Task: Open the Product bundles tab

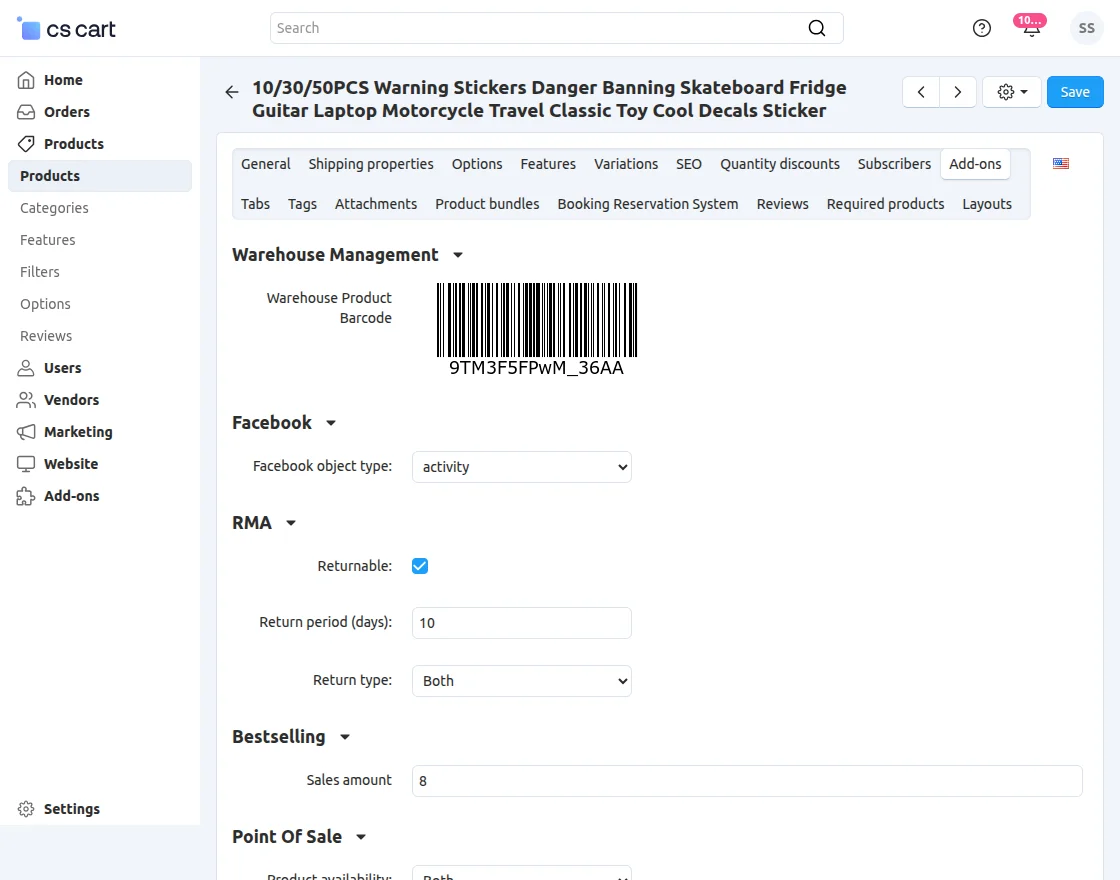Action: pos(487,204)
